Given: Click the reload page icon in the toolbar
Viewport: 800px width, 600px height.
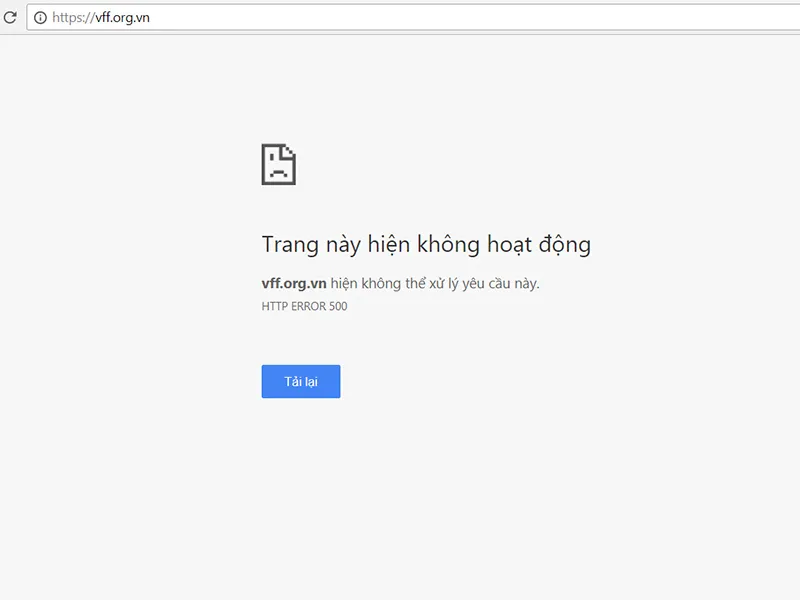Looking at the screenshot, I should pyautogui.click(x=10, y=18).
